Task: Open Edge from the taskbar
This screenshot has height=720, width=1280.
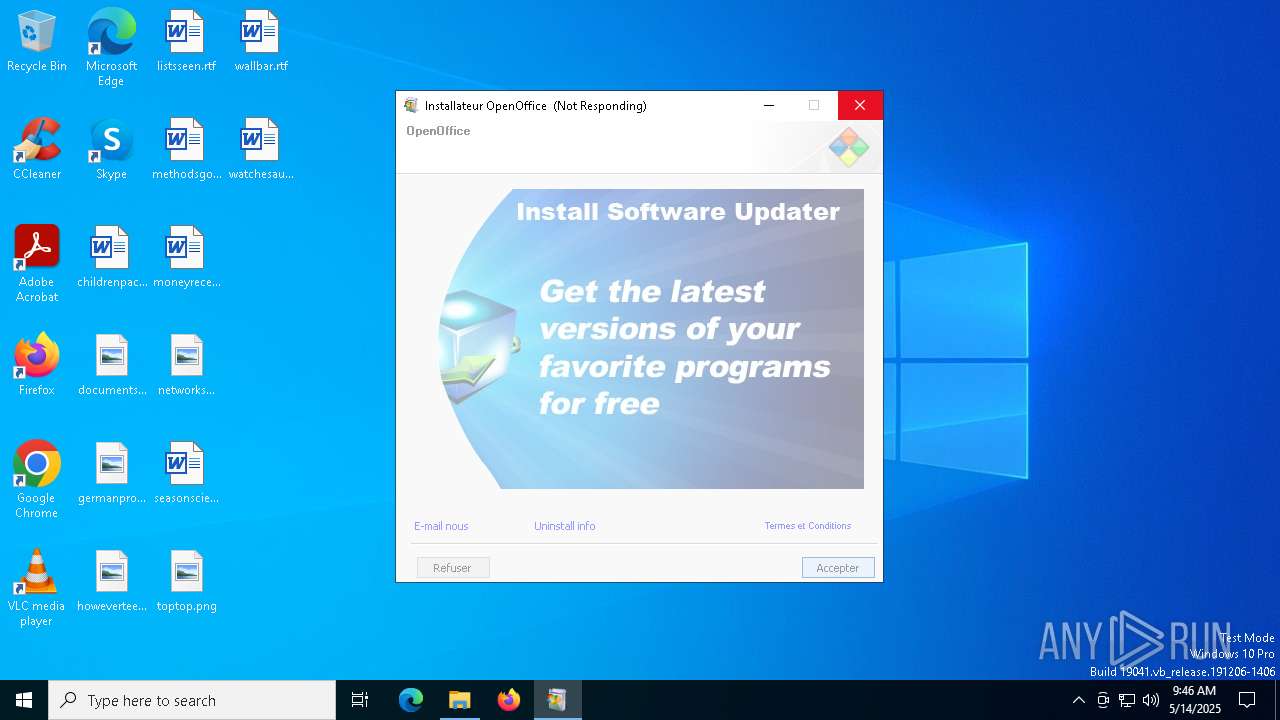Action: pyautogui.click(x=411, y=700)
